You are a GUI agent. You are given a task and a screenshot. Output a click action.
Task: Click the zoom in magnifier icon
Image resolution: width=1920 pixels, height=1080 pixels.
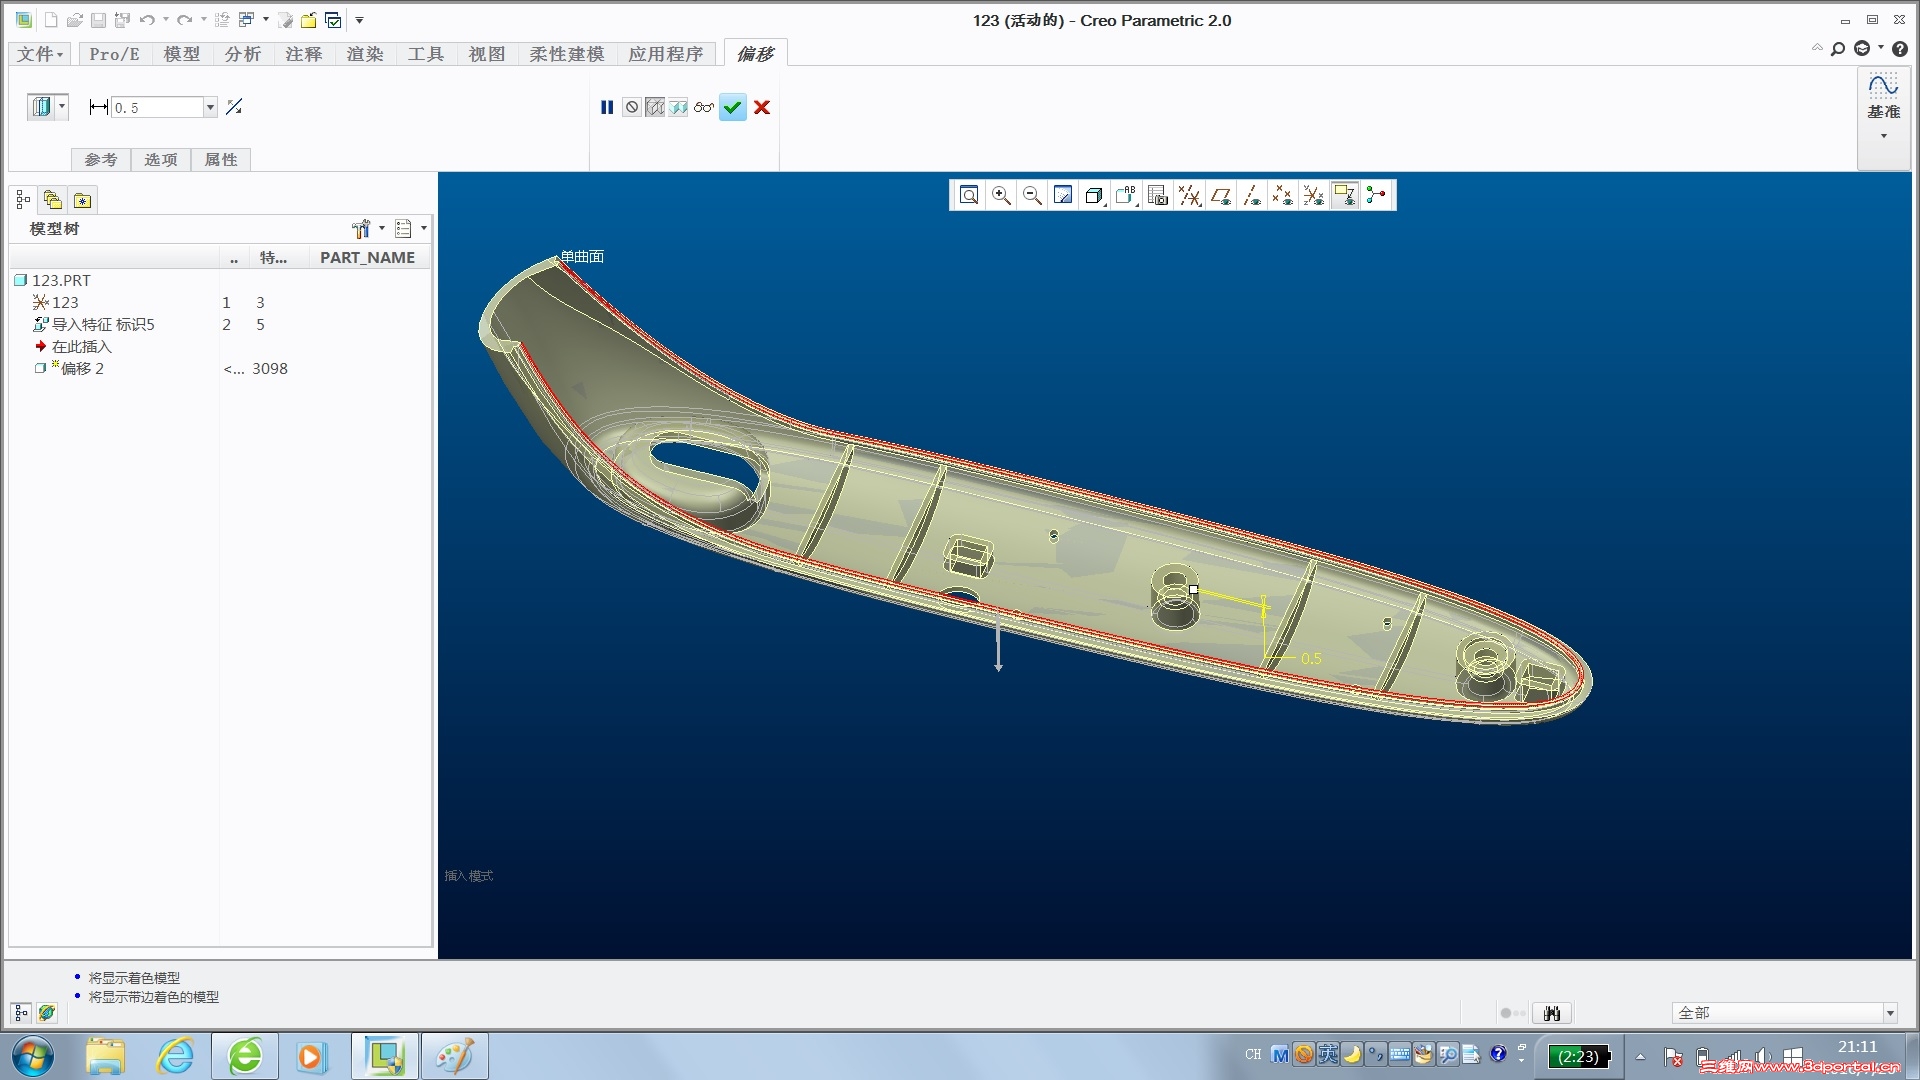[x=1000, y=196]
